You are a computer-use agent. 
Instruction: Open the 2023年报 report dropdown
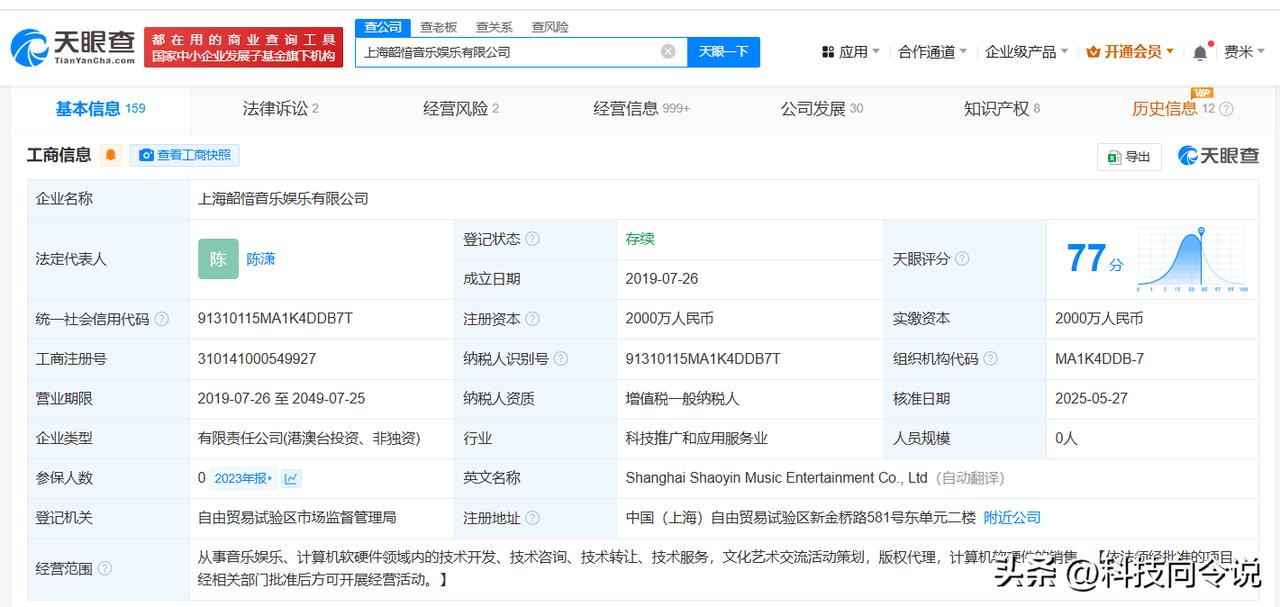pyautogui.click(x=243, y=478)
